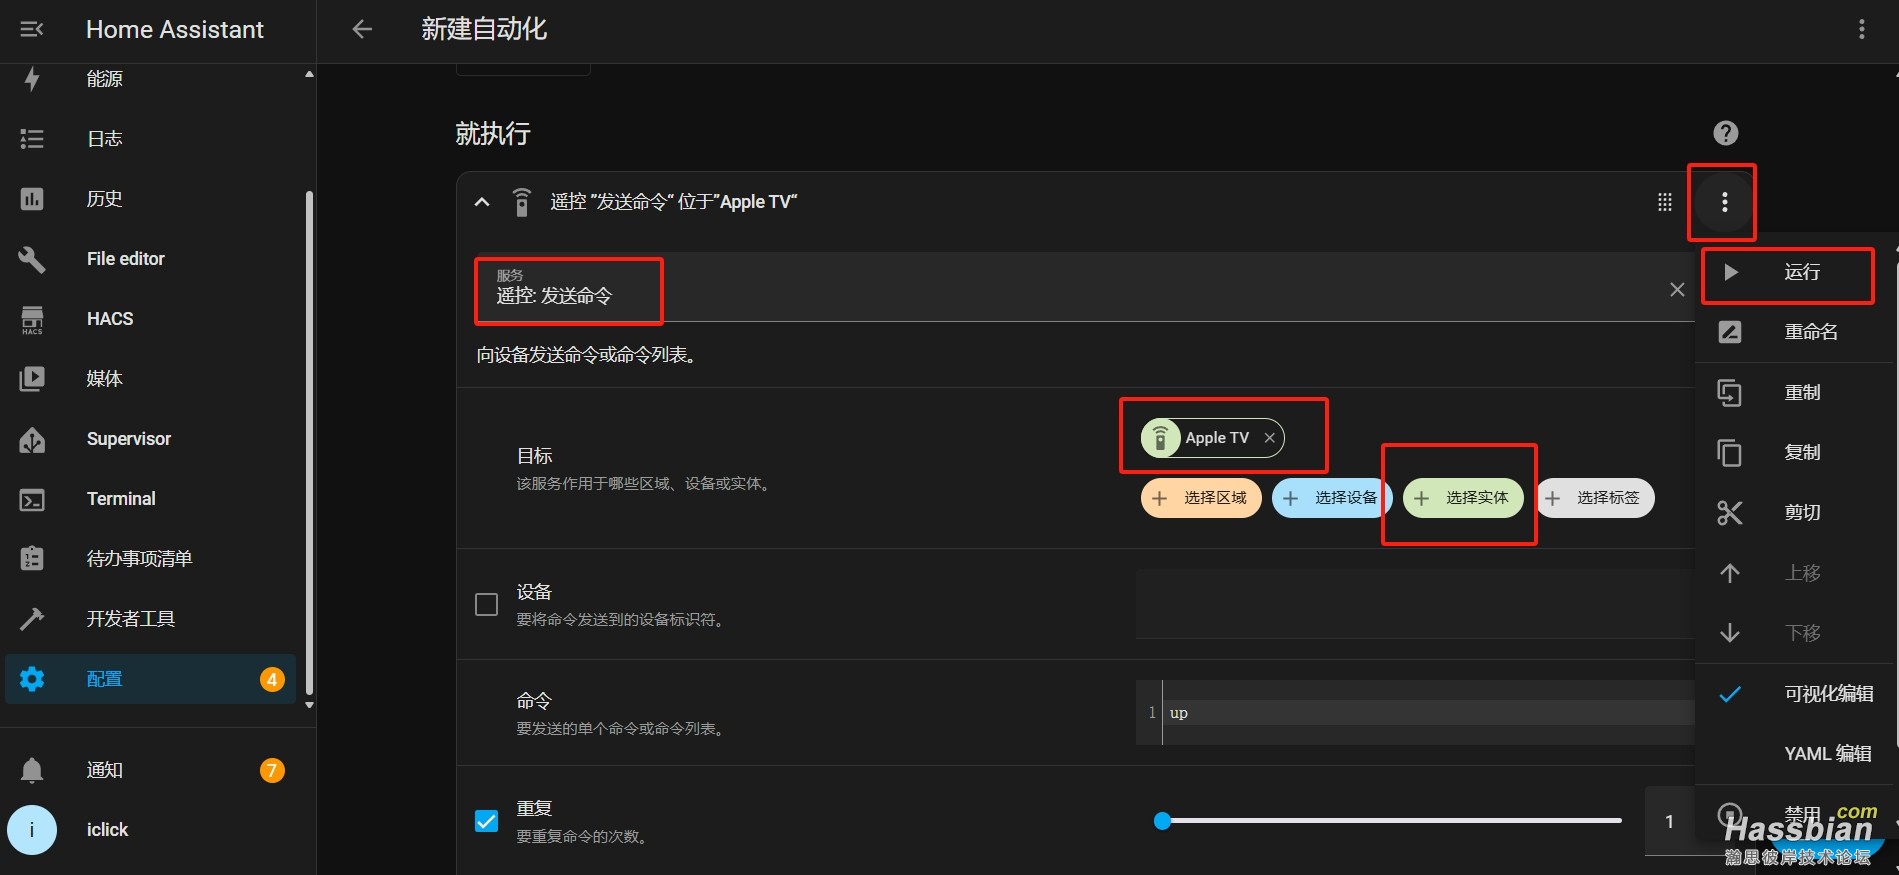
Task: Click the Apple TV target chip
Action: coord(1213,438)
